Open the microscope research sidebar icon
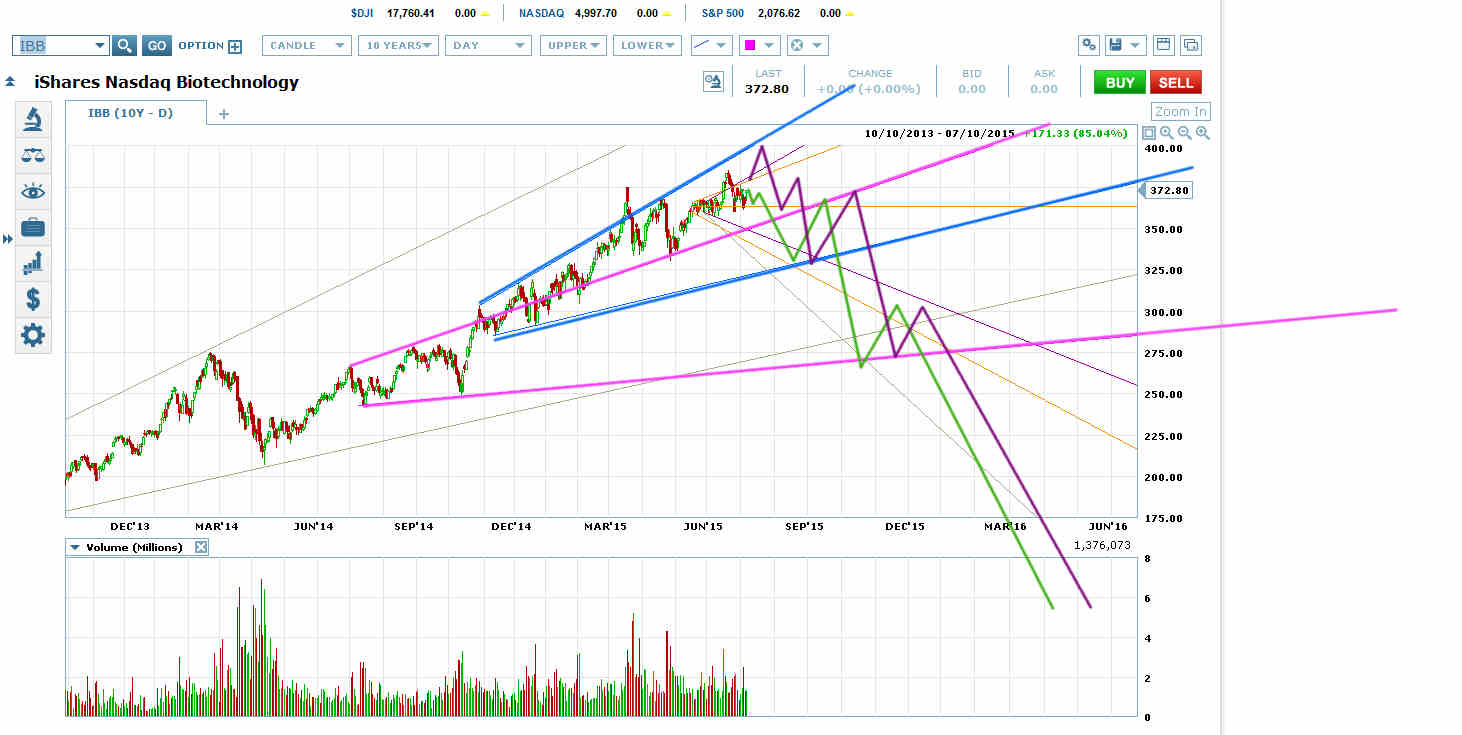Viewport: 1462px width, 735px height. tap(33, 121)
